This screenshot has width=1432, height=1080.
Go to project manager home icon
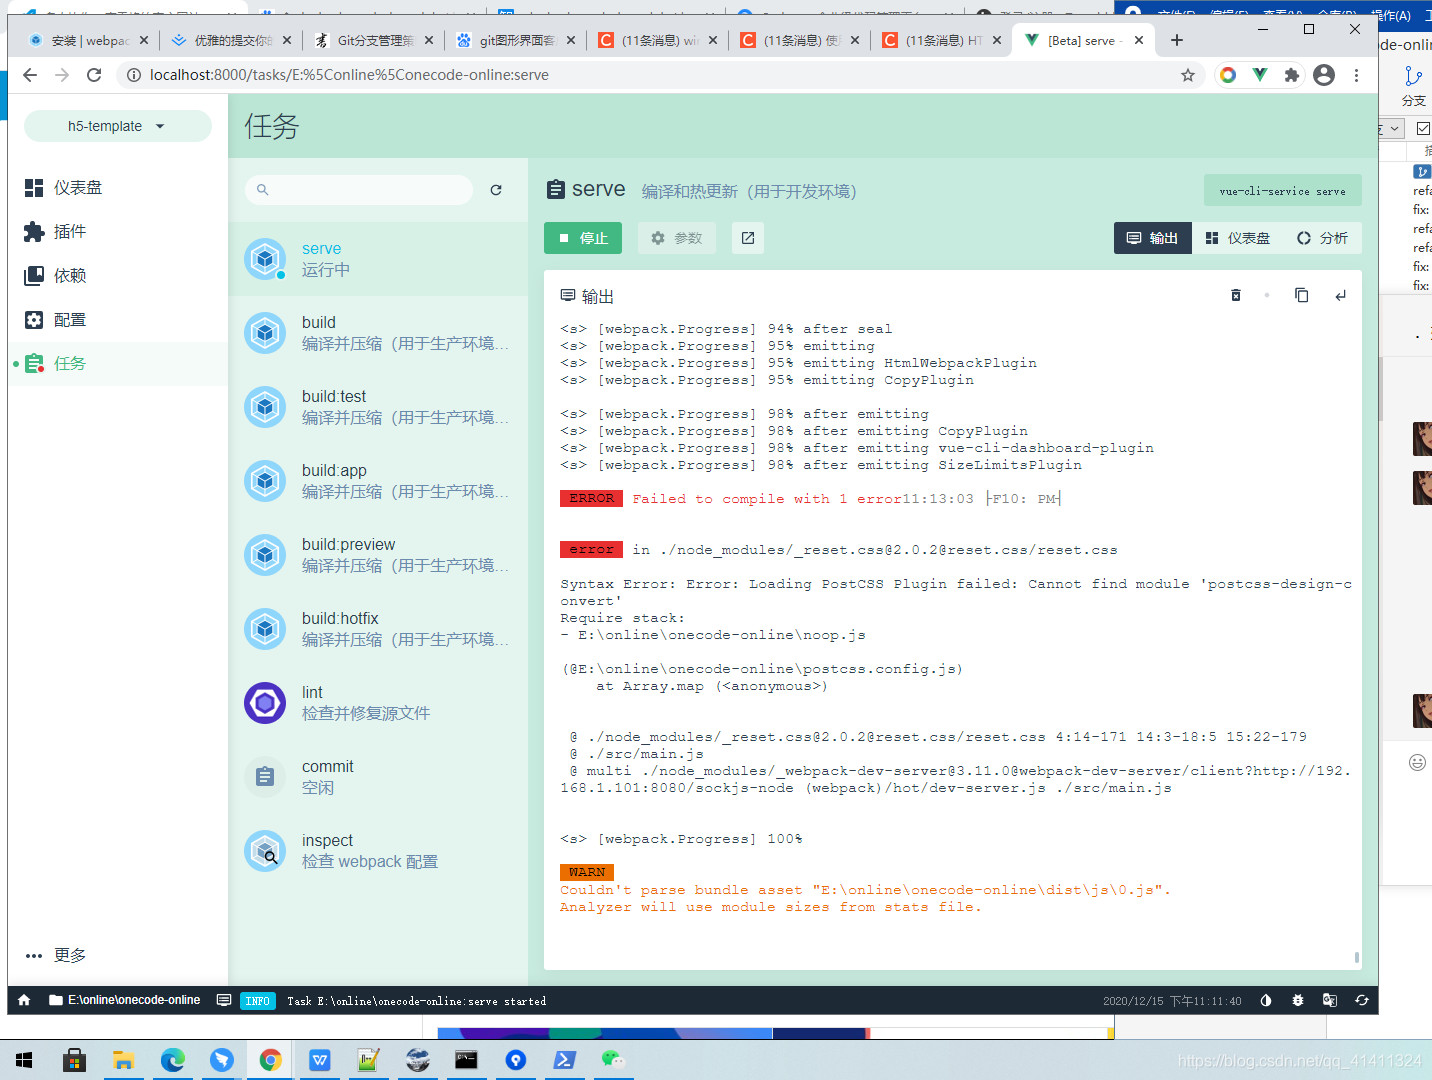coord(24,1000)
